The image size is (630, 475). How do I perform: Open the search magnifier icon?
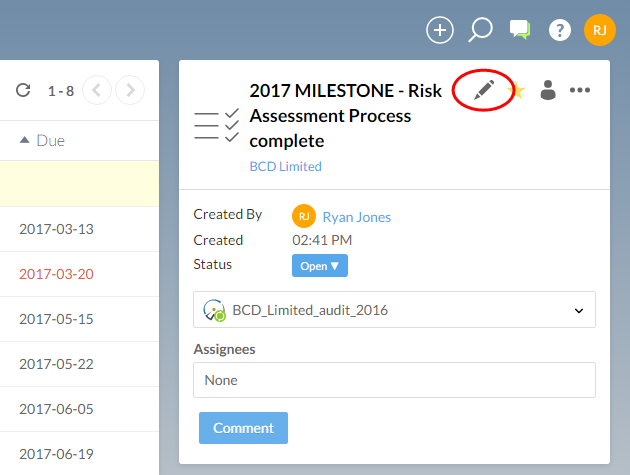pyautogui.click(x=480, y=30)
